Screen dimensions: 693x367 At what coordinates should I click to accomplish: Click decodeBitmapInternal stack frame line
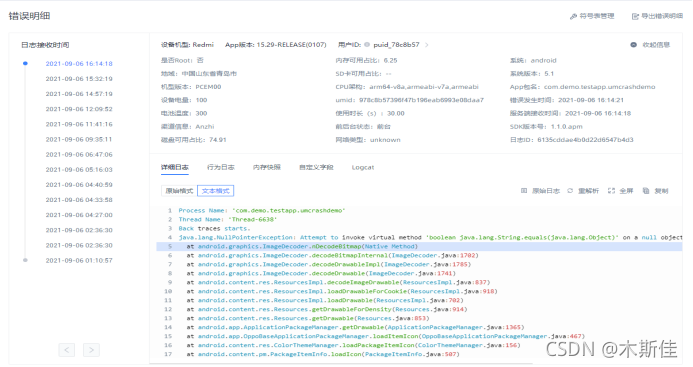point(332,256)
